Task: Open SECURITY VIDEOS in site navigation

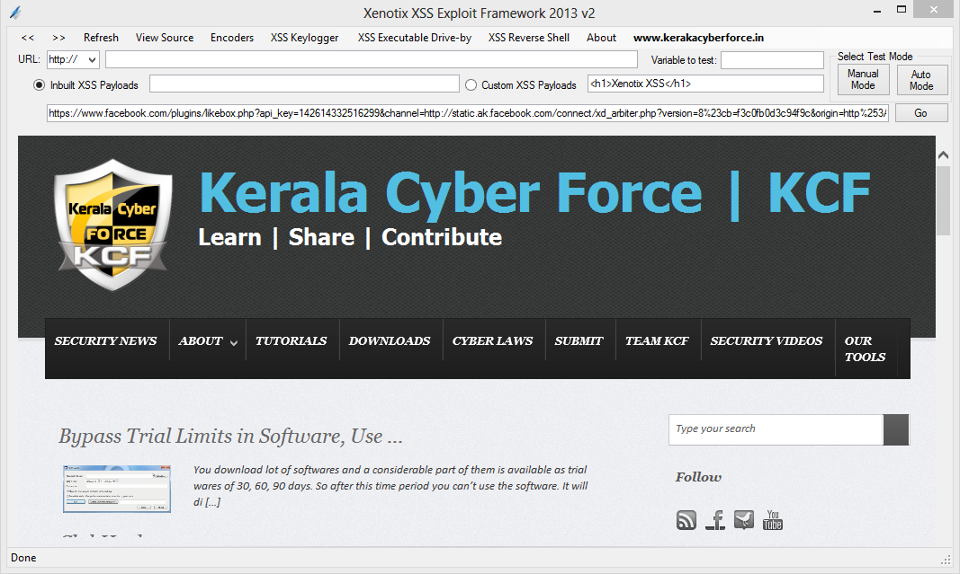Action: pos(767,341)
